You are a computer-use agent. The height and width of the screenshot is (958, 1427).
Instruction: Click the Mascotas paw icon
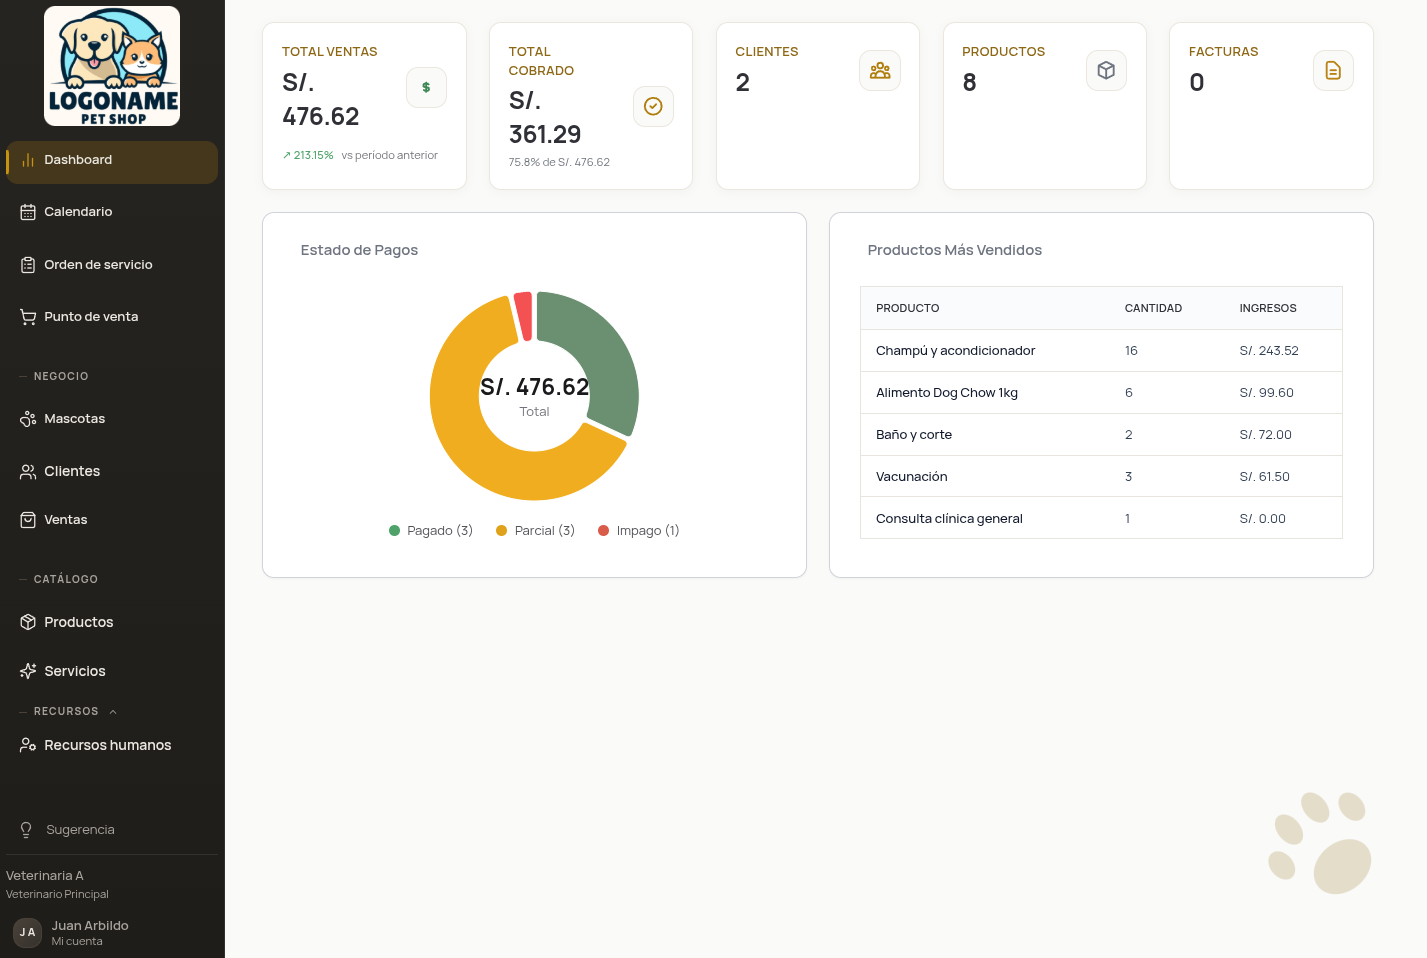[x=28, y=419]
